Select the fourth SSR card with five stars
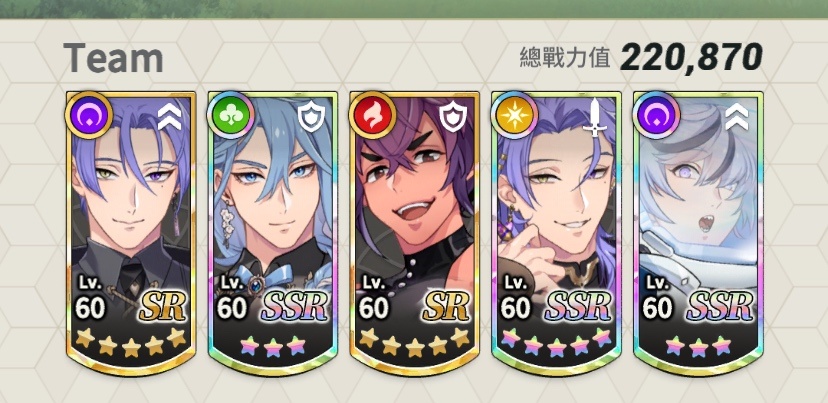 (x=556, y=233)
